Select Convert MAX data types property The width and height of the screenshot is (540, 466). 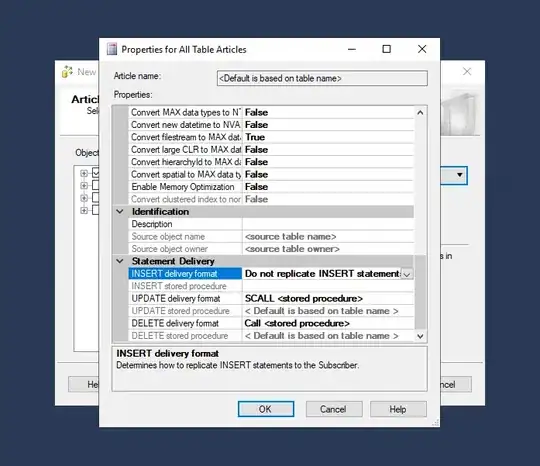185,112
